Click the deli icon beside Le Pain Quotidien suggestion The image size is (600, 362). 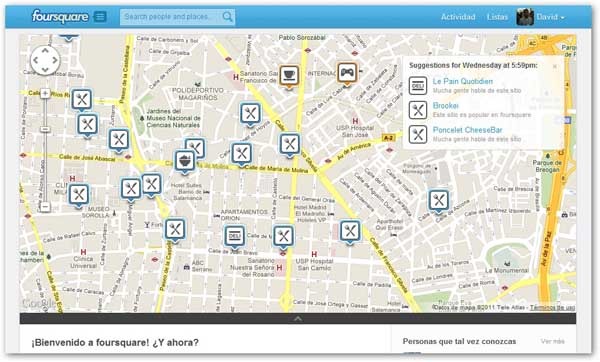[417, 85]
